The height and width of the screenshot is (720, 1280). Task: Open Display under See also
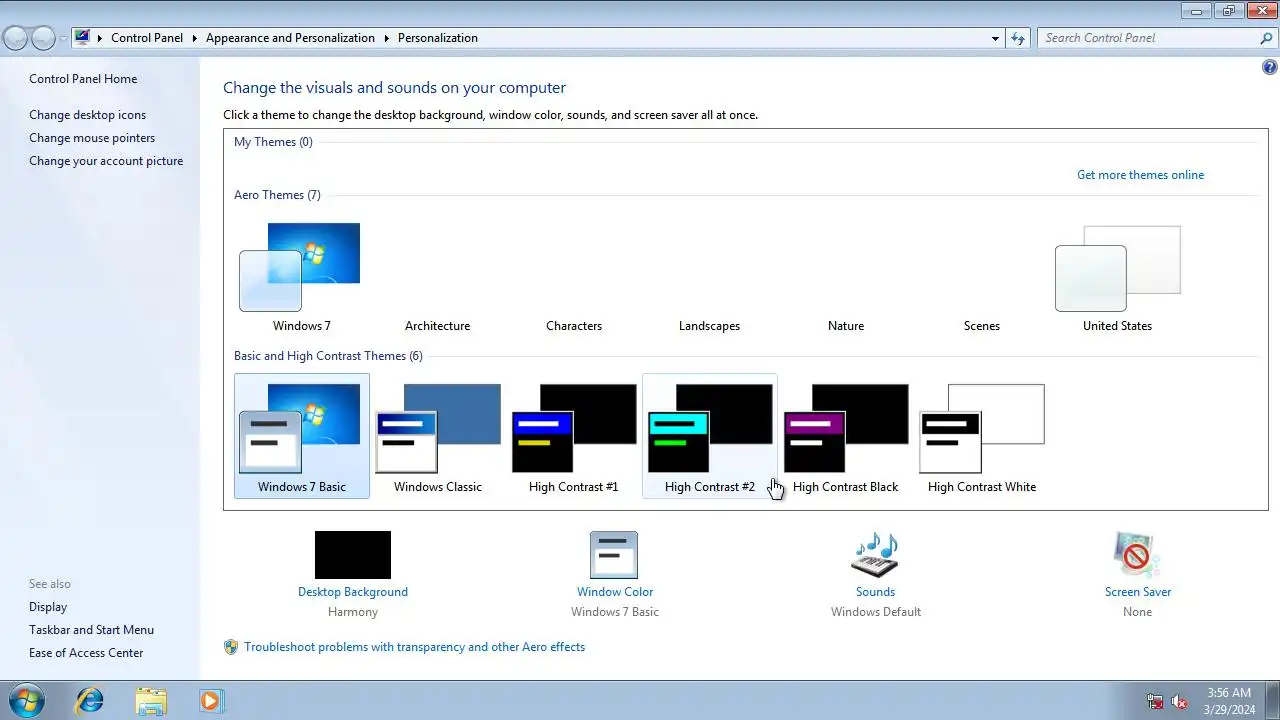[x=48, y=607]
